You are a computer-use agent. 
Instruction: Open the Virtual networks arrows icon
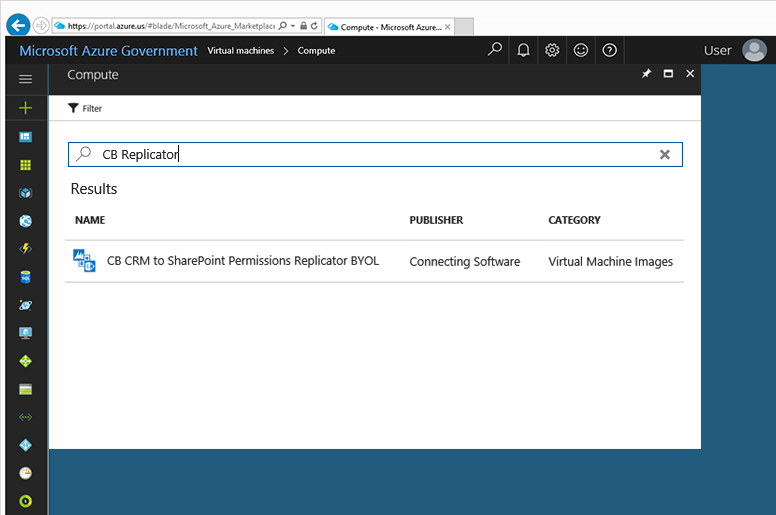pos(25,417)
